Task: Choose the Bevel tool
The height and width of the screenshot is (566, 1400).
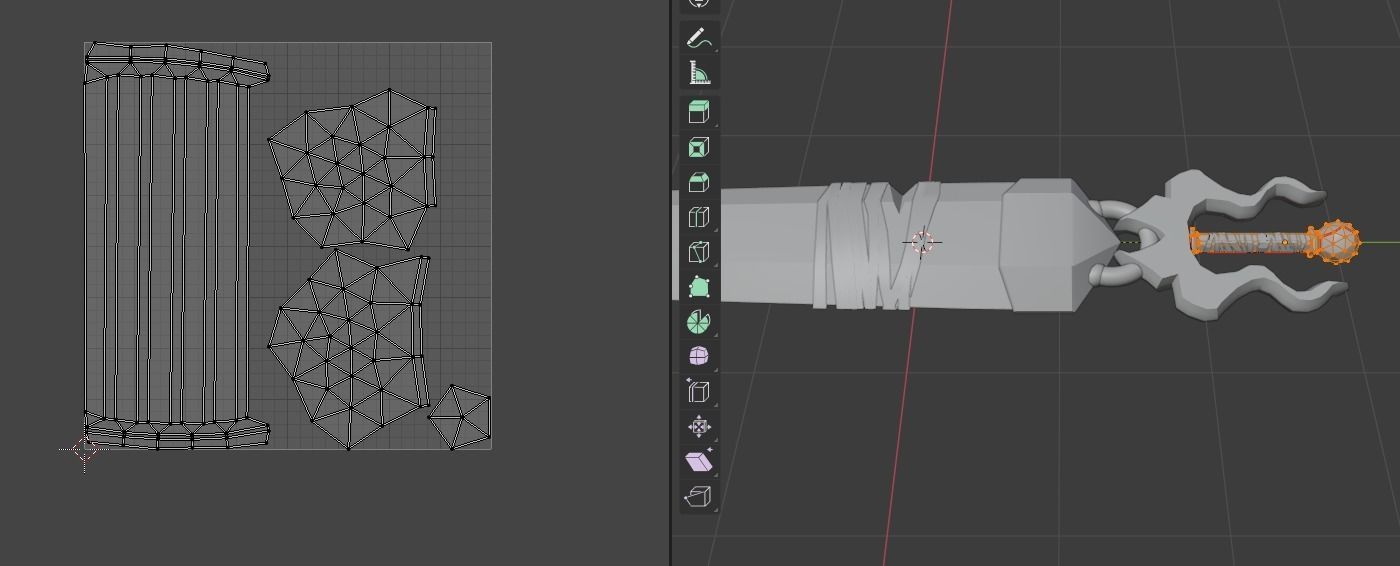Action: tap(699, 182)
